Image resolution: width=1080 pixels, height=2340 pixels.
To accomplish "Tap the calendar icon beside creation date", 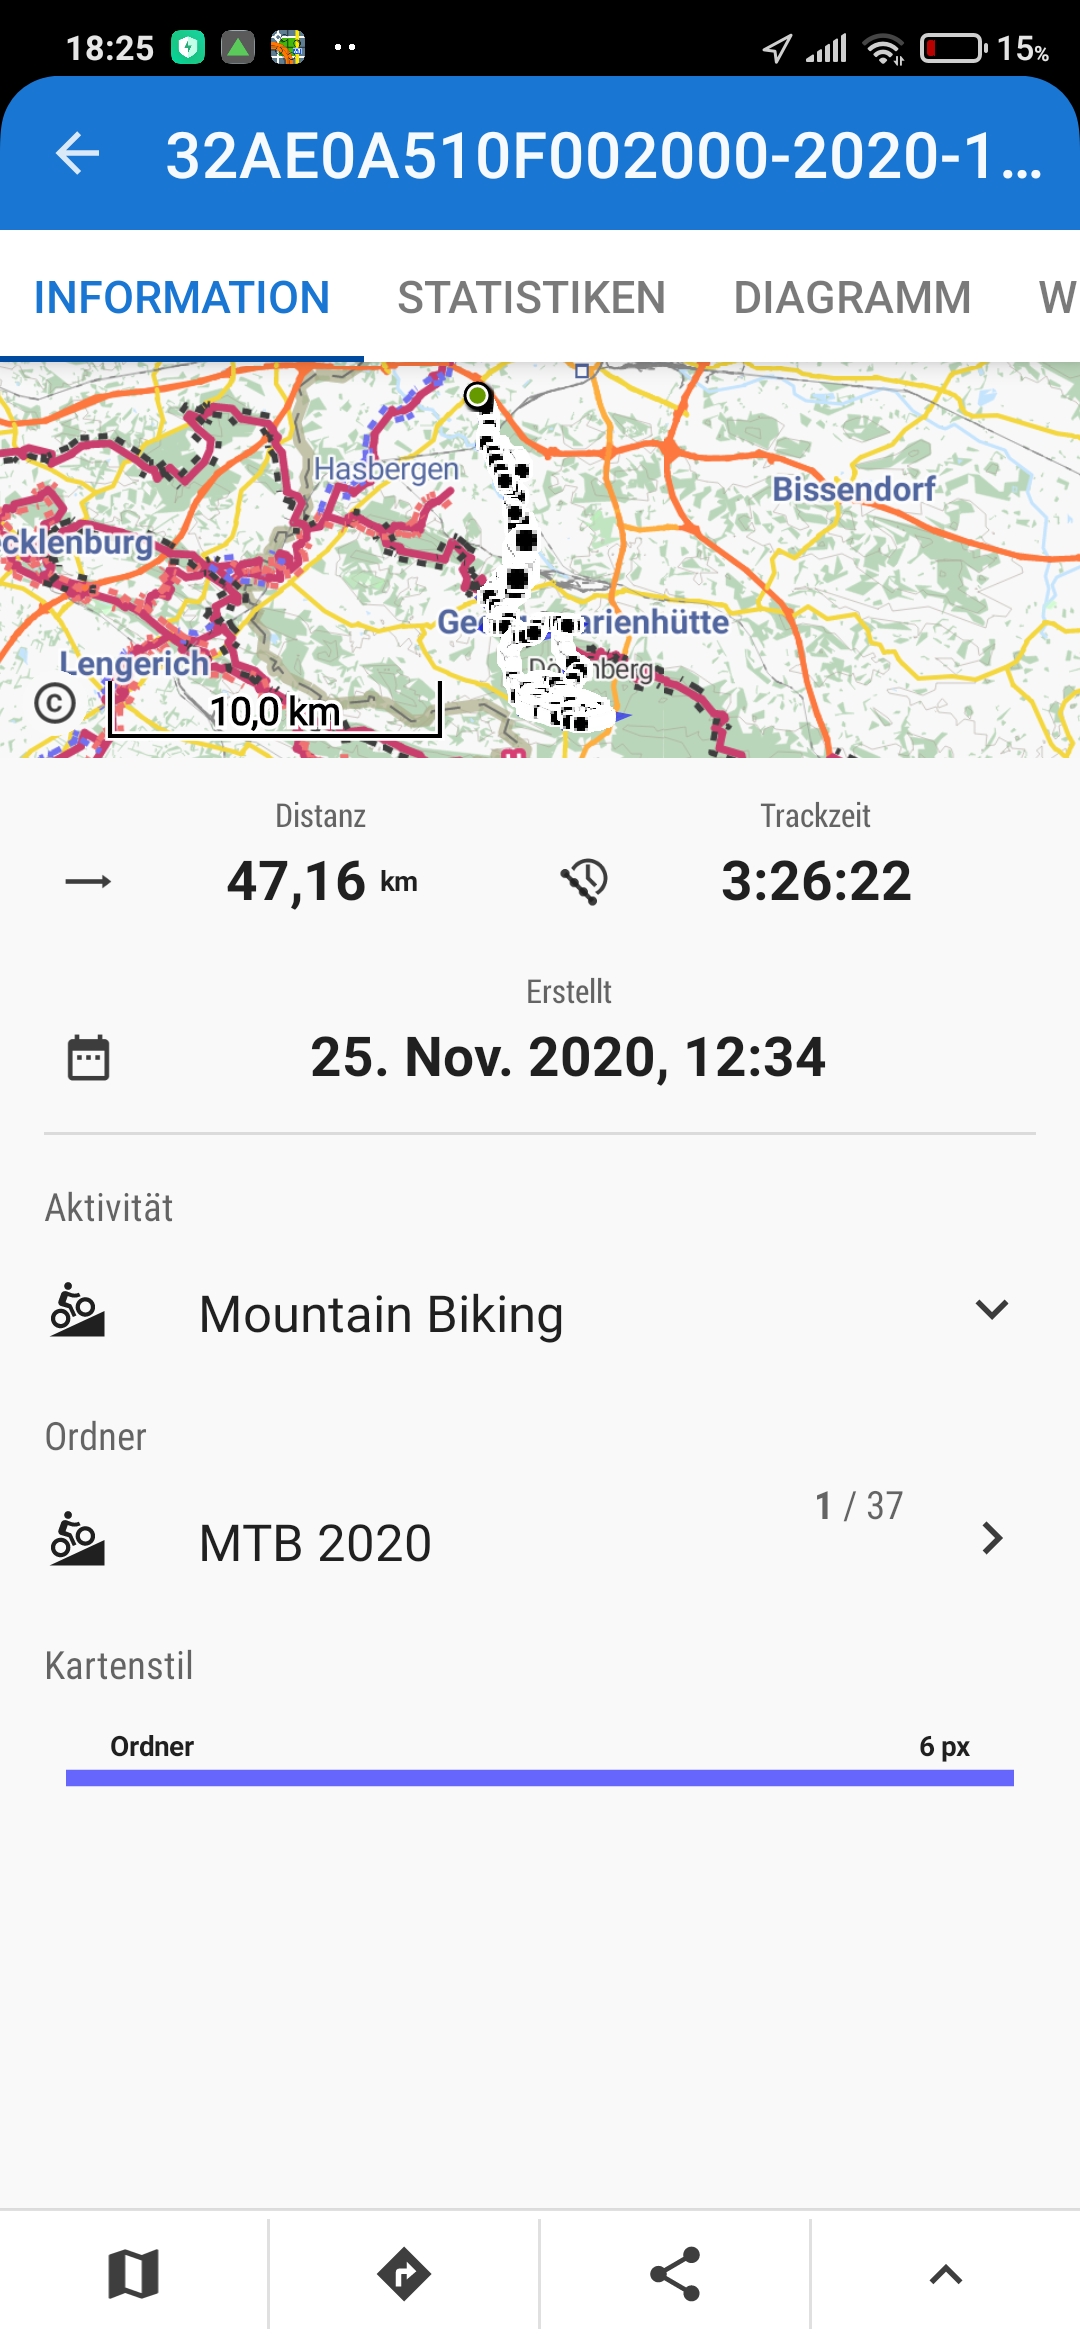I will pos(88,1058).
